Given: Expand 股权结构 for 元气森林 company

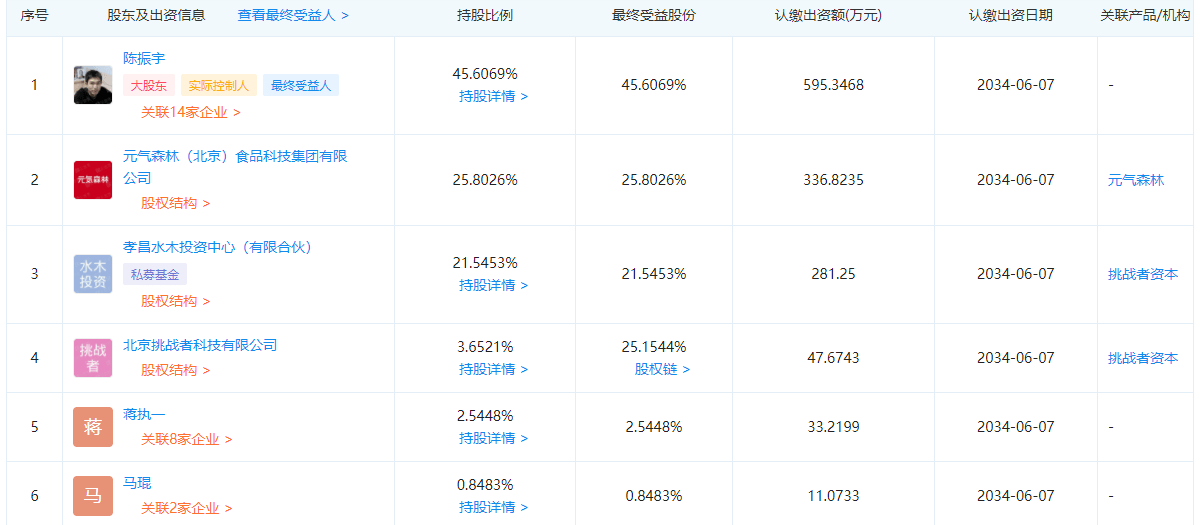Looking at the screenshot, I should click(175, 203).
